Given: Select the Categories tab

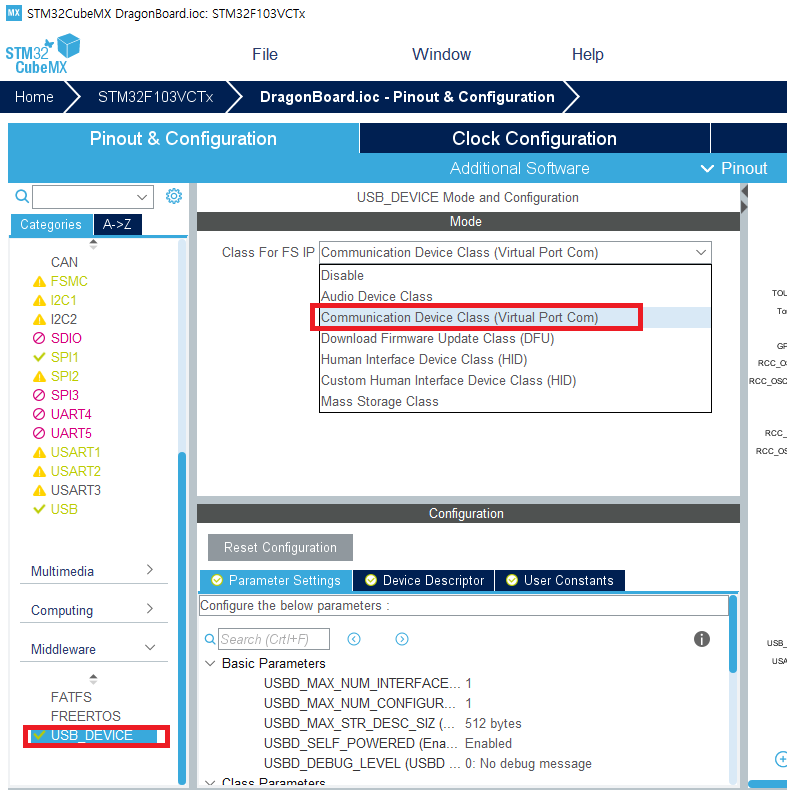Looking at the screenshot, I should click(51, 225).
